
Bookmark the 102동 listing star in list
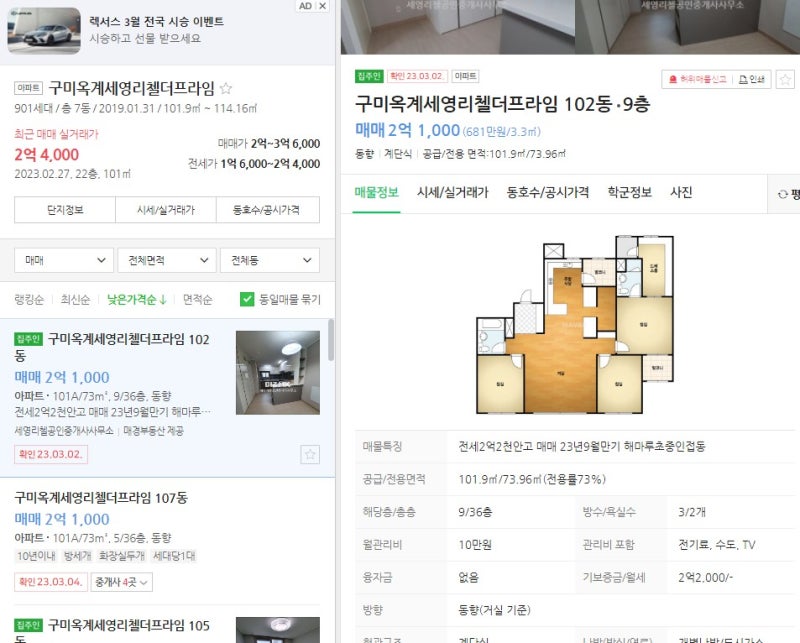(x=310, y=454)
